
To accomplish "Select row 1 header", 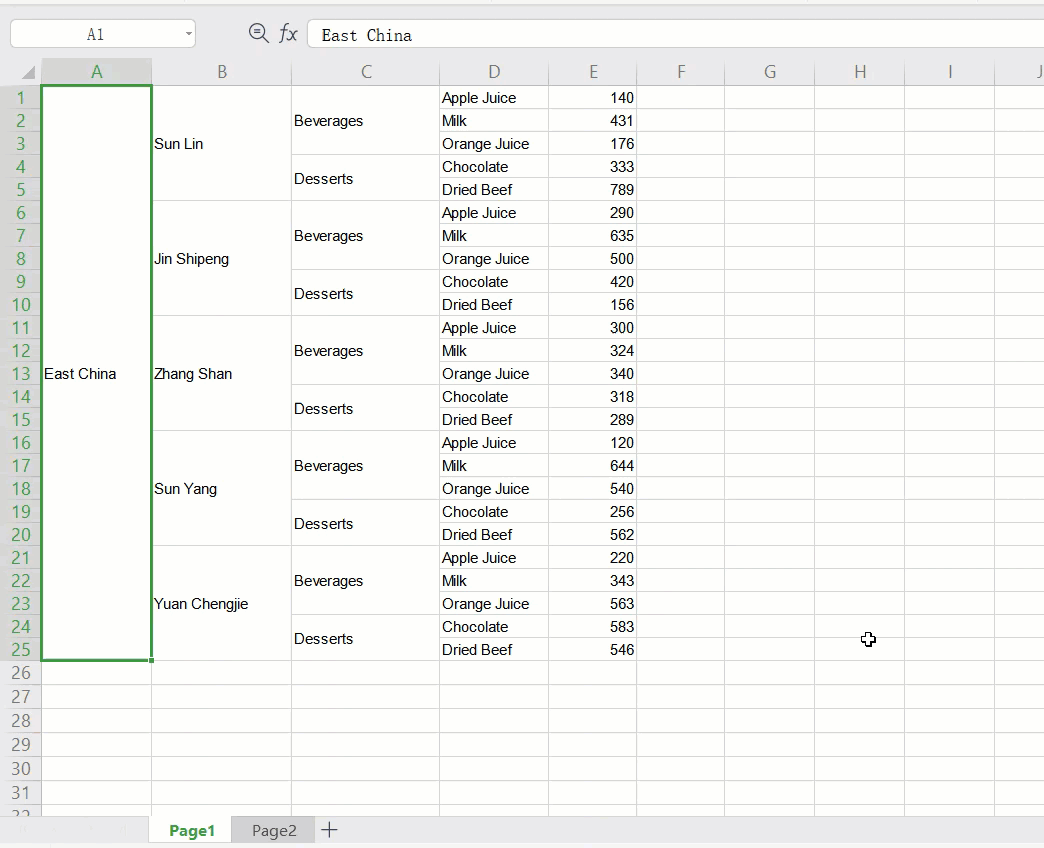I will [21, 98].
